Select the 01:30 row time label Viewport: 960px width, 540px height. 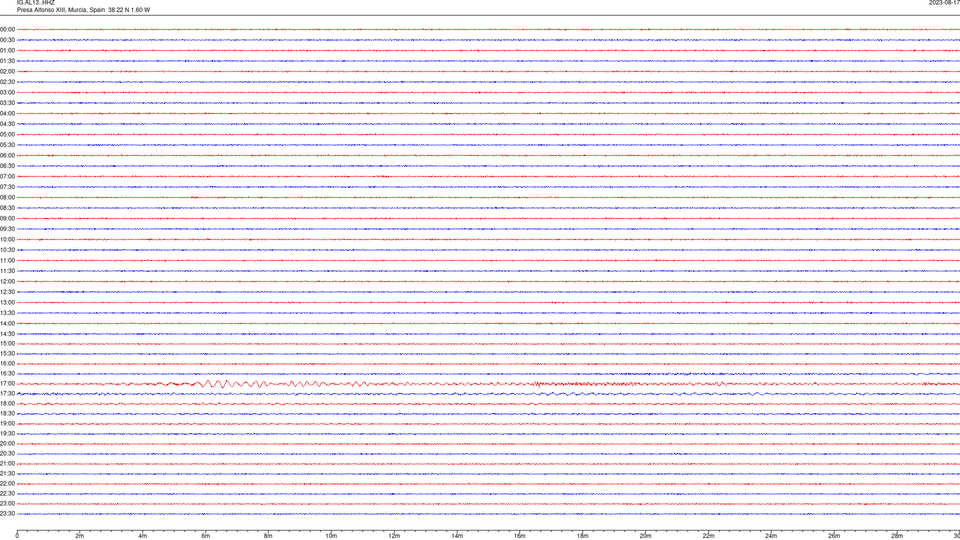[7, 61]
